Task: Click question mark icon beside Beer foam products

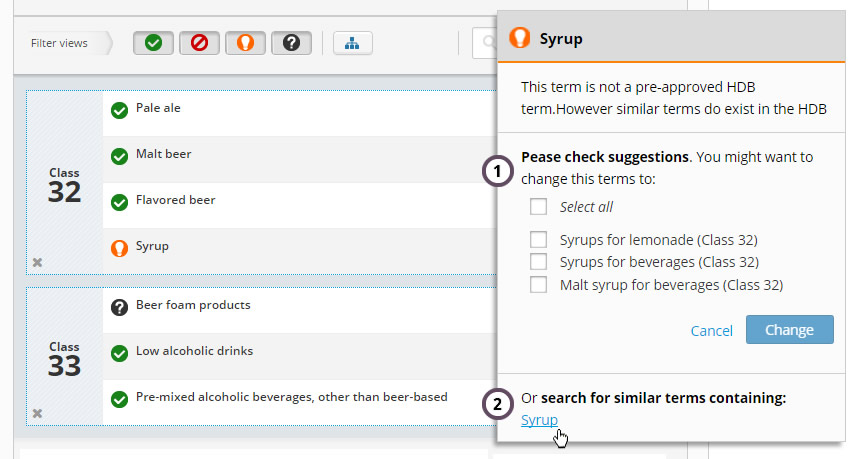Action: tap(119, 307)
